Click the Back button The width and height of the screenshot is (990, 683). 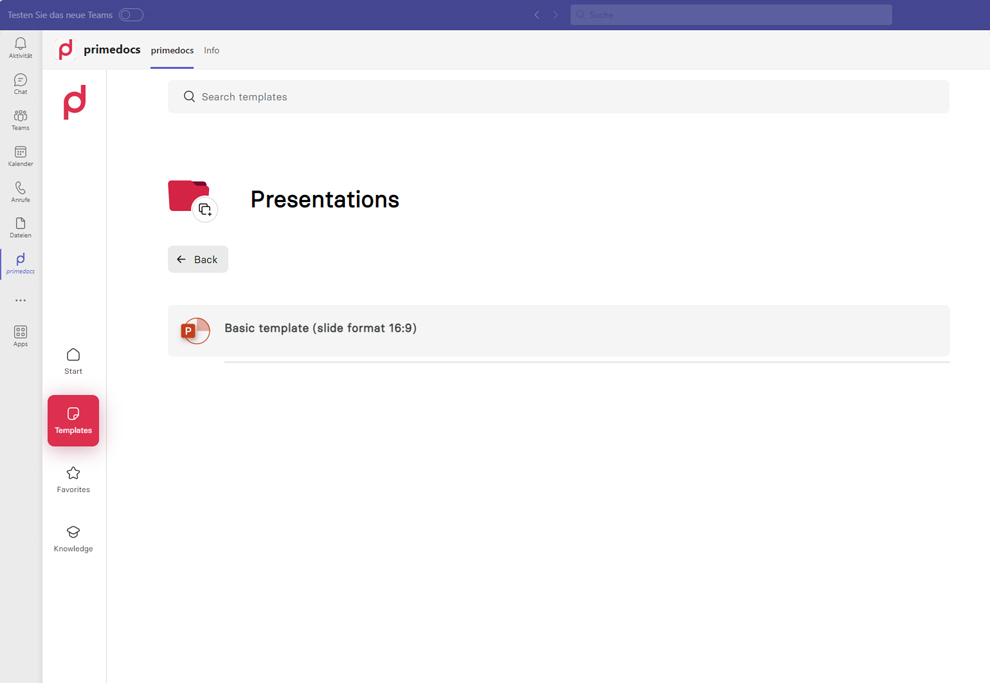198,259
